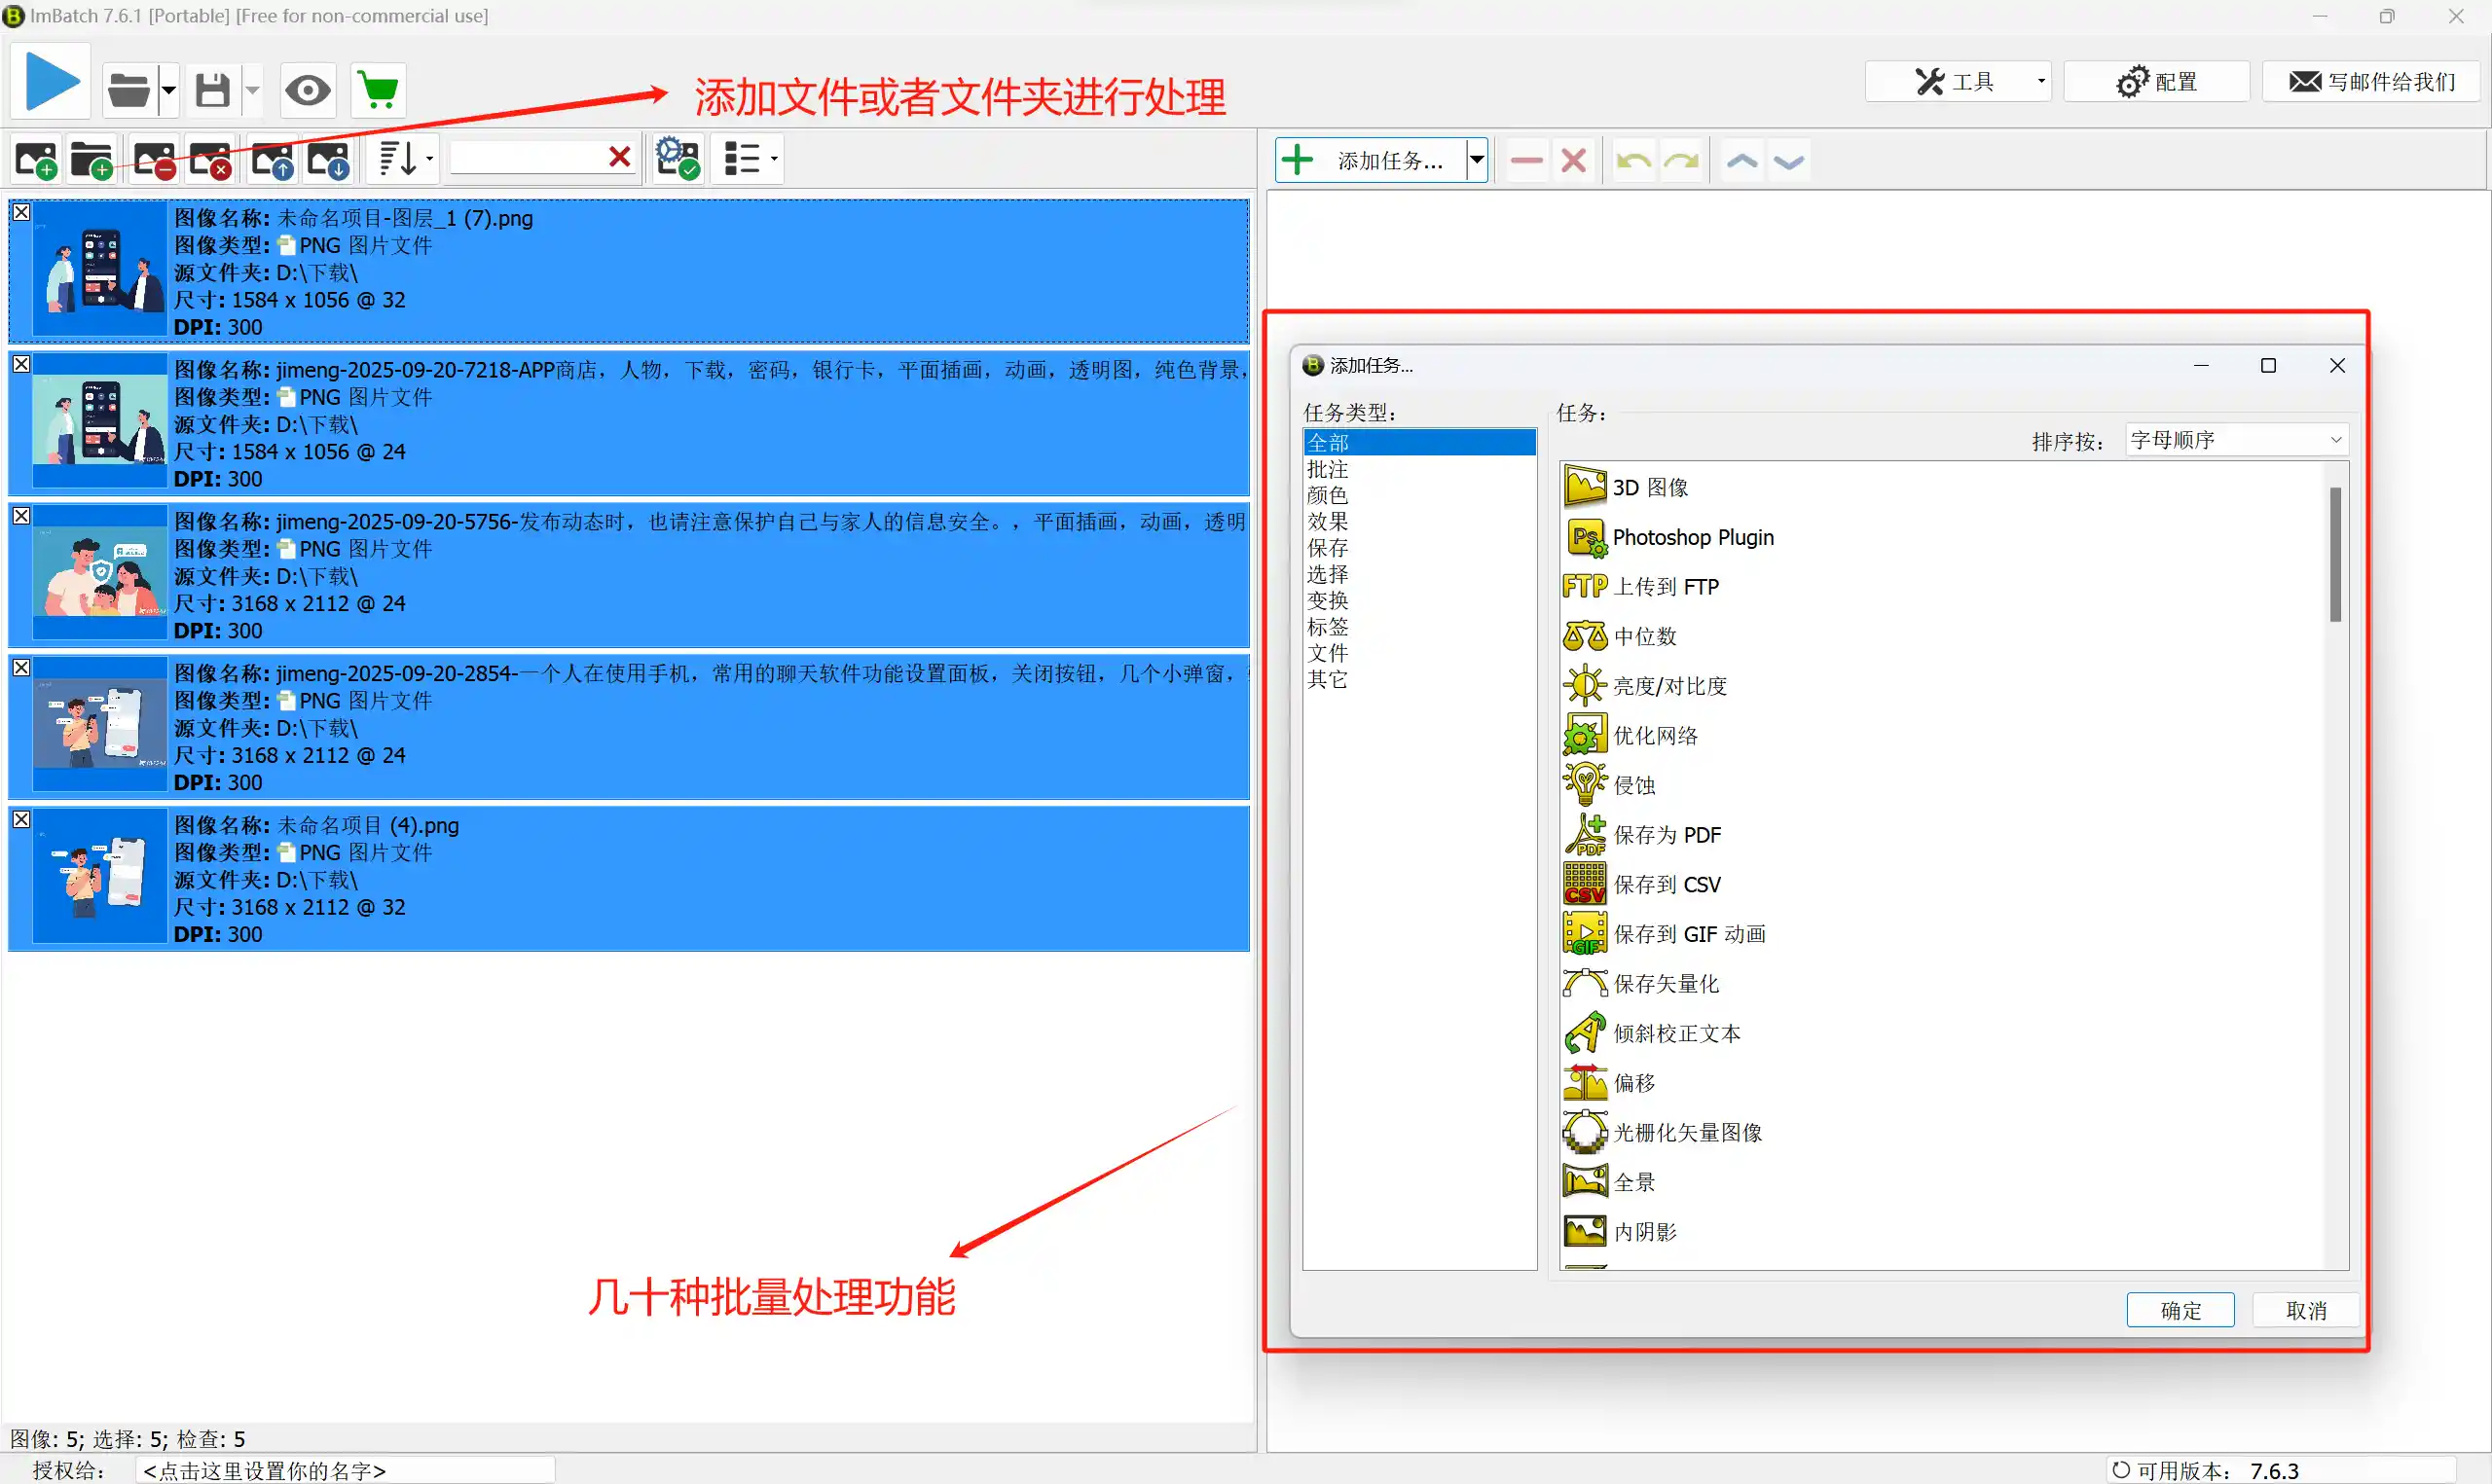Click the green shopping cart icon

pyautogui.click(x=378, y=91)
